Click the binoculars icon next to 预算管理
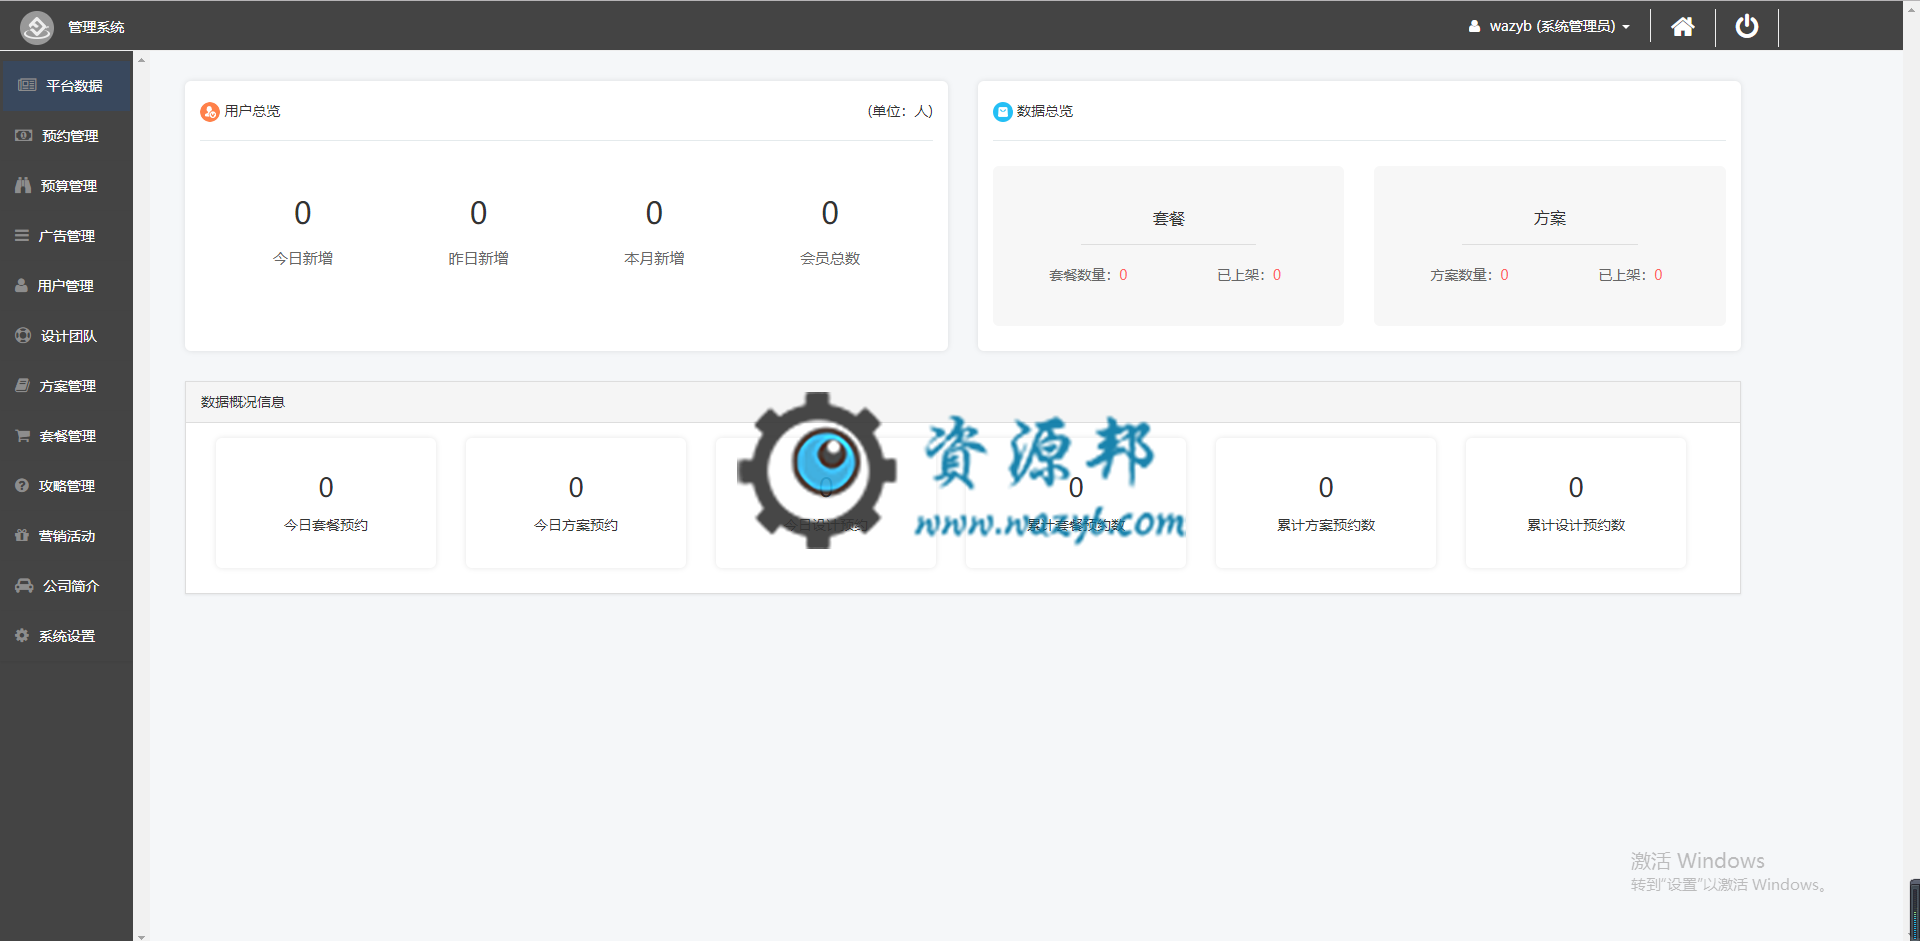 [23, 185]
